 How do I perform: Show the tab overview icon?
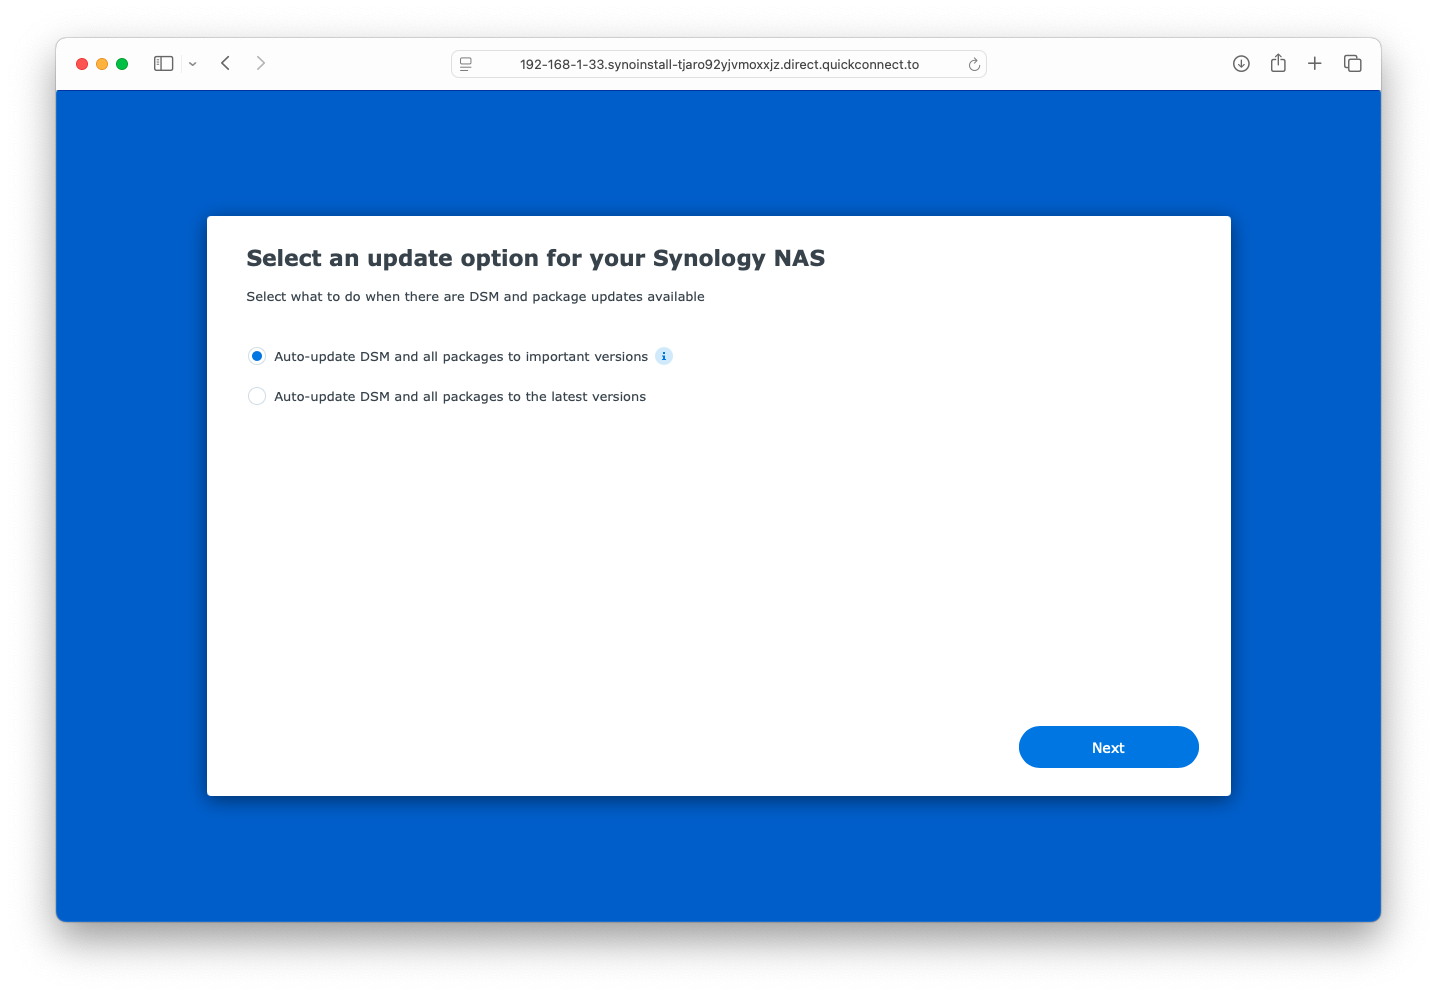[x=1353, y=63]
